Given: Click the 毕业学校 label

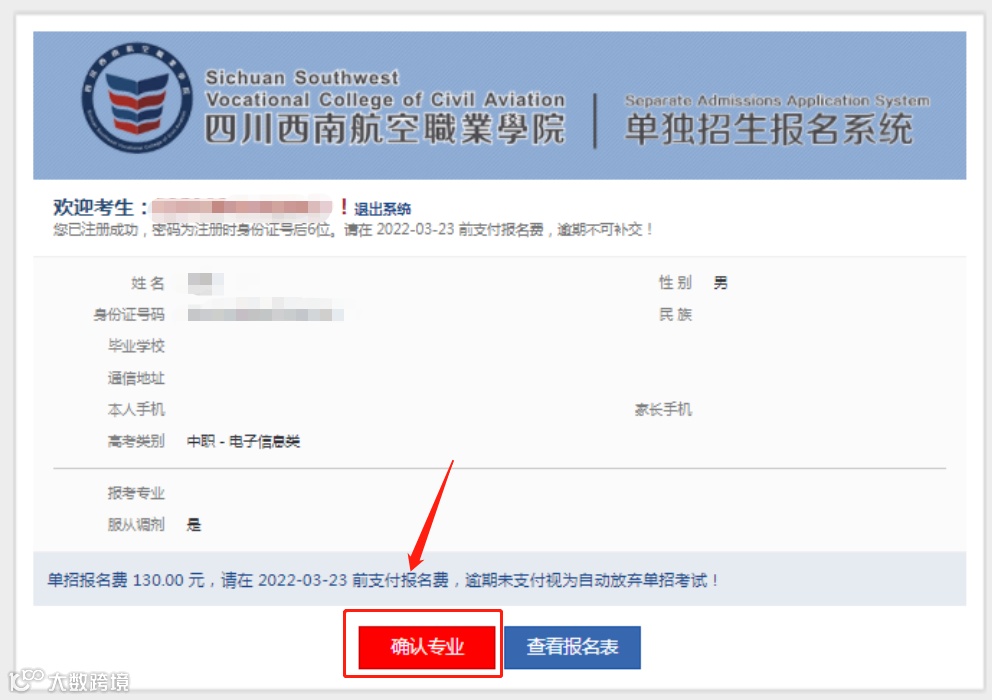Looking at the screenshot, I should click(136, 346).
